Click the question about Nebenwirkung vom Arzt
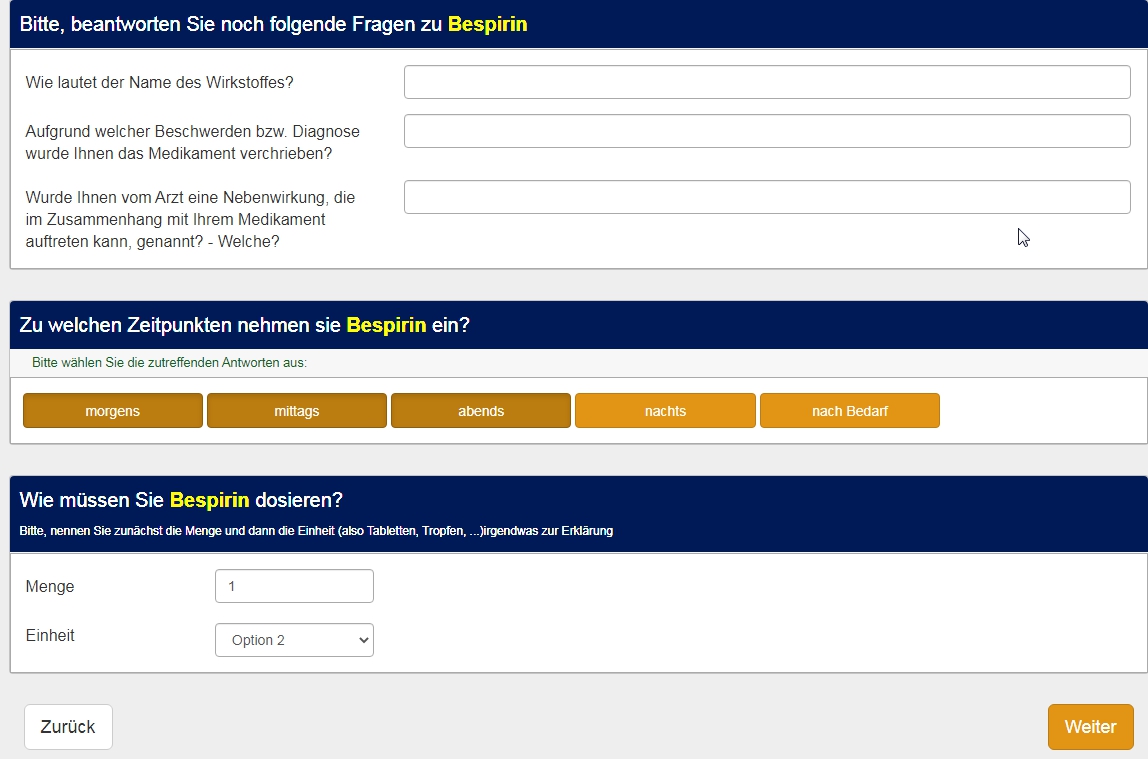Image resolution: width=1148 pixels, height=759 pixels. pyautogui.click(x=190, y=220)
